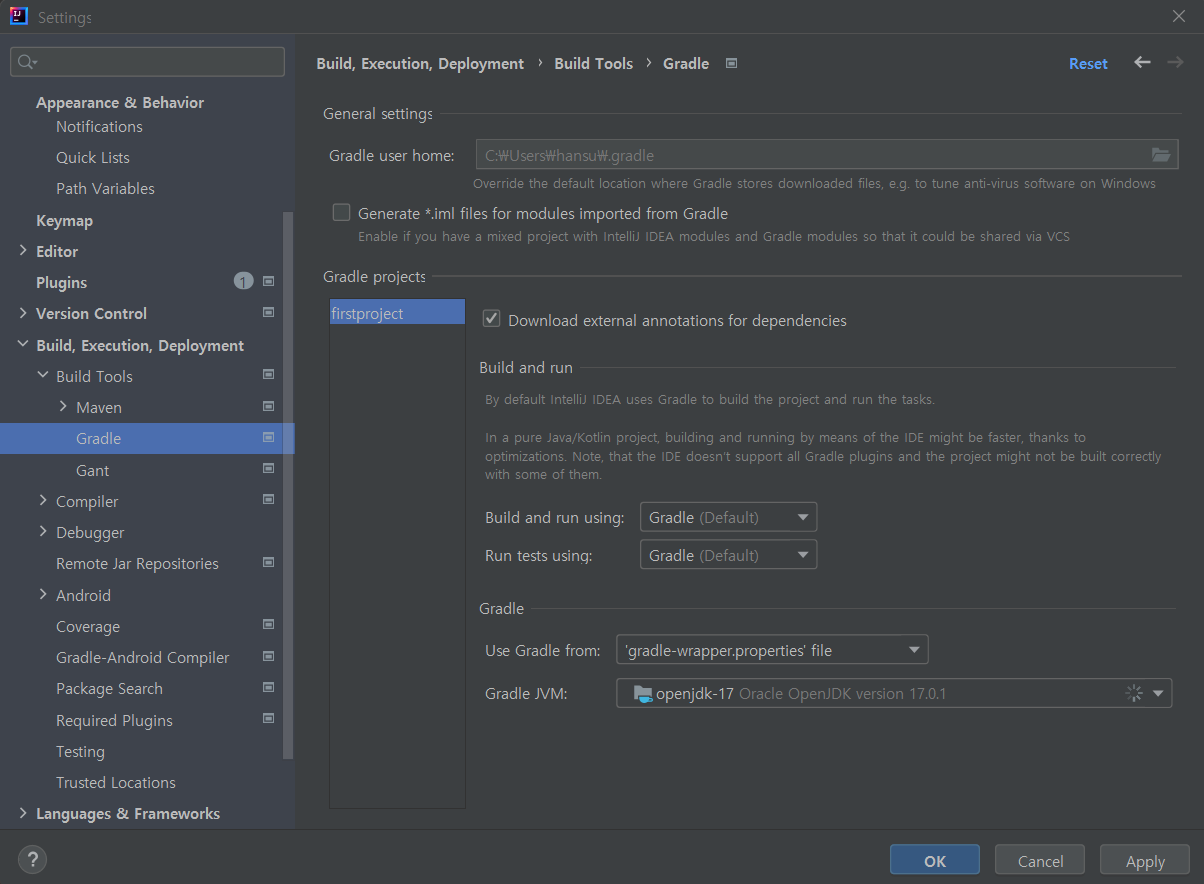Click project-level icon on Build Tools row
1204x884 pixels.
click(268, 375)
